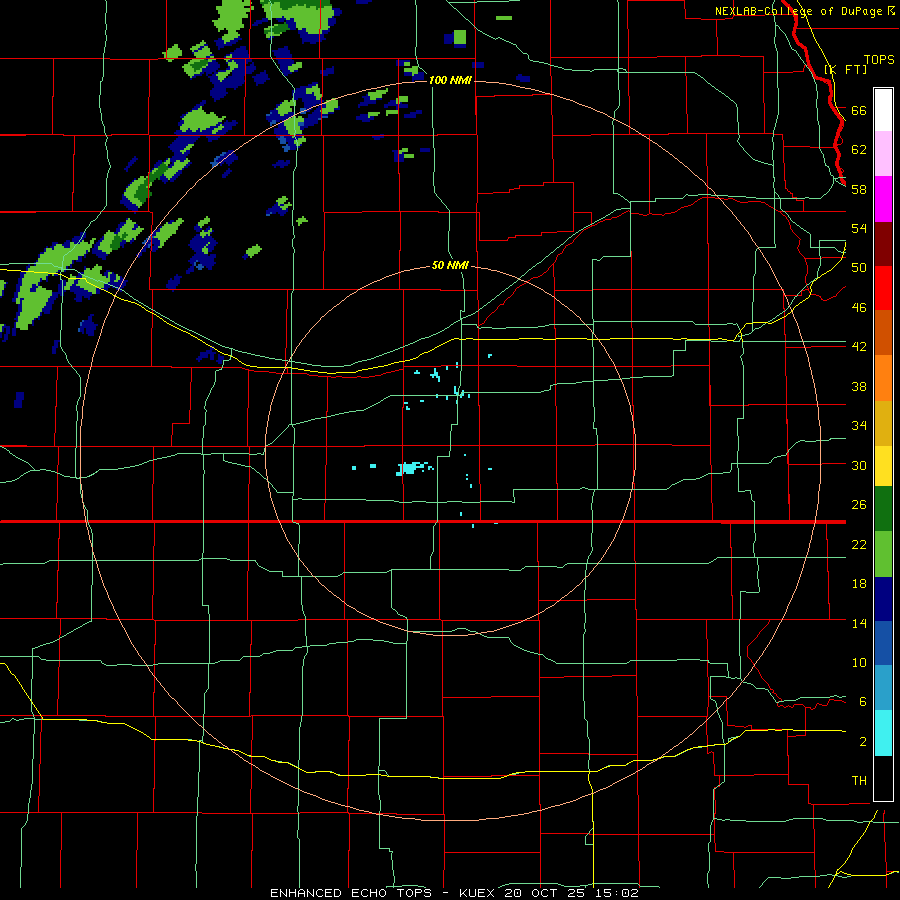Click the "50 NMI" range ring label

click(x=450, y=265)
